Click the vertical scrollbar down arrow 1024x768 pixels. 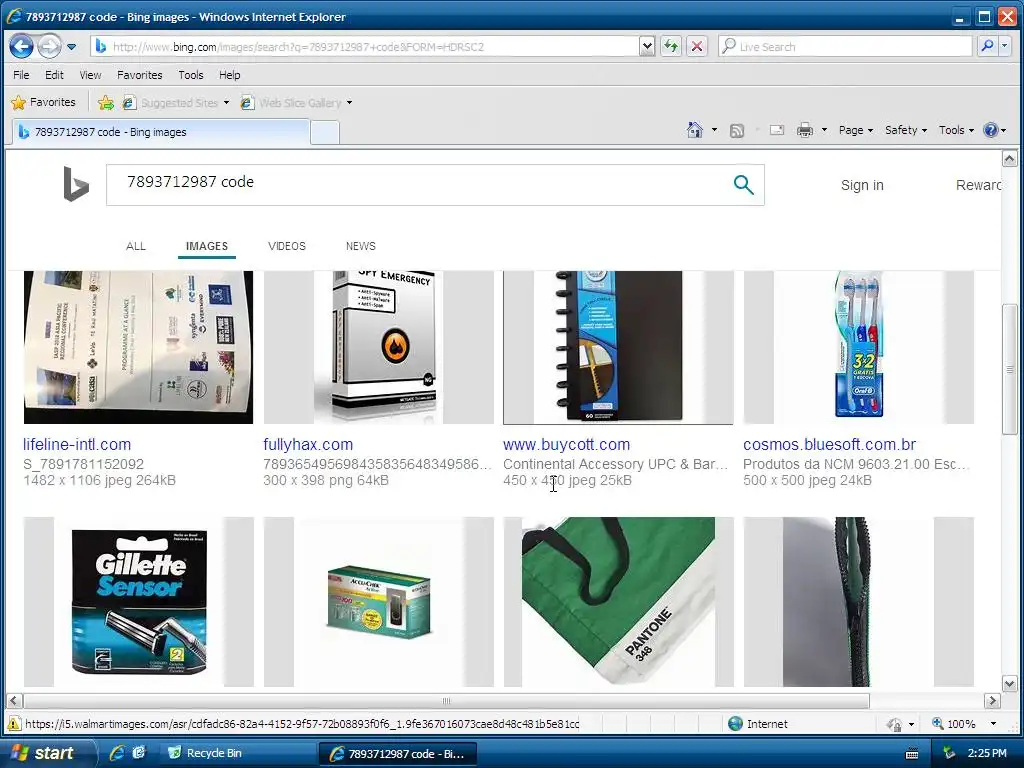(1009, 684)
